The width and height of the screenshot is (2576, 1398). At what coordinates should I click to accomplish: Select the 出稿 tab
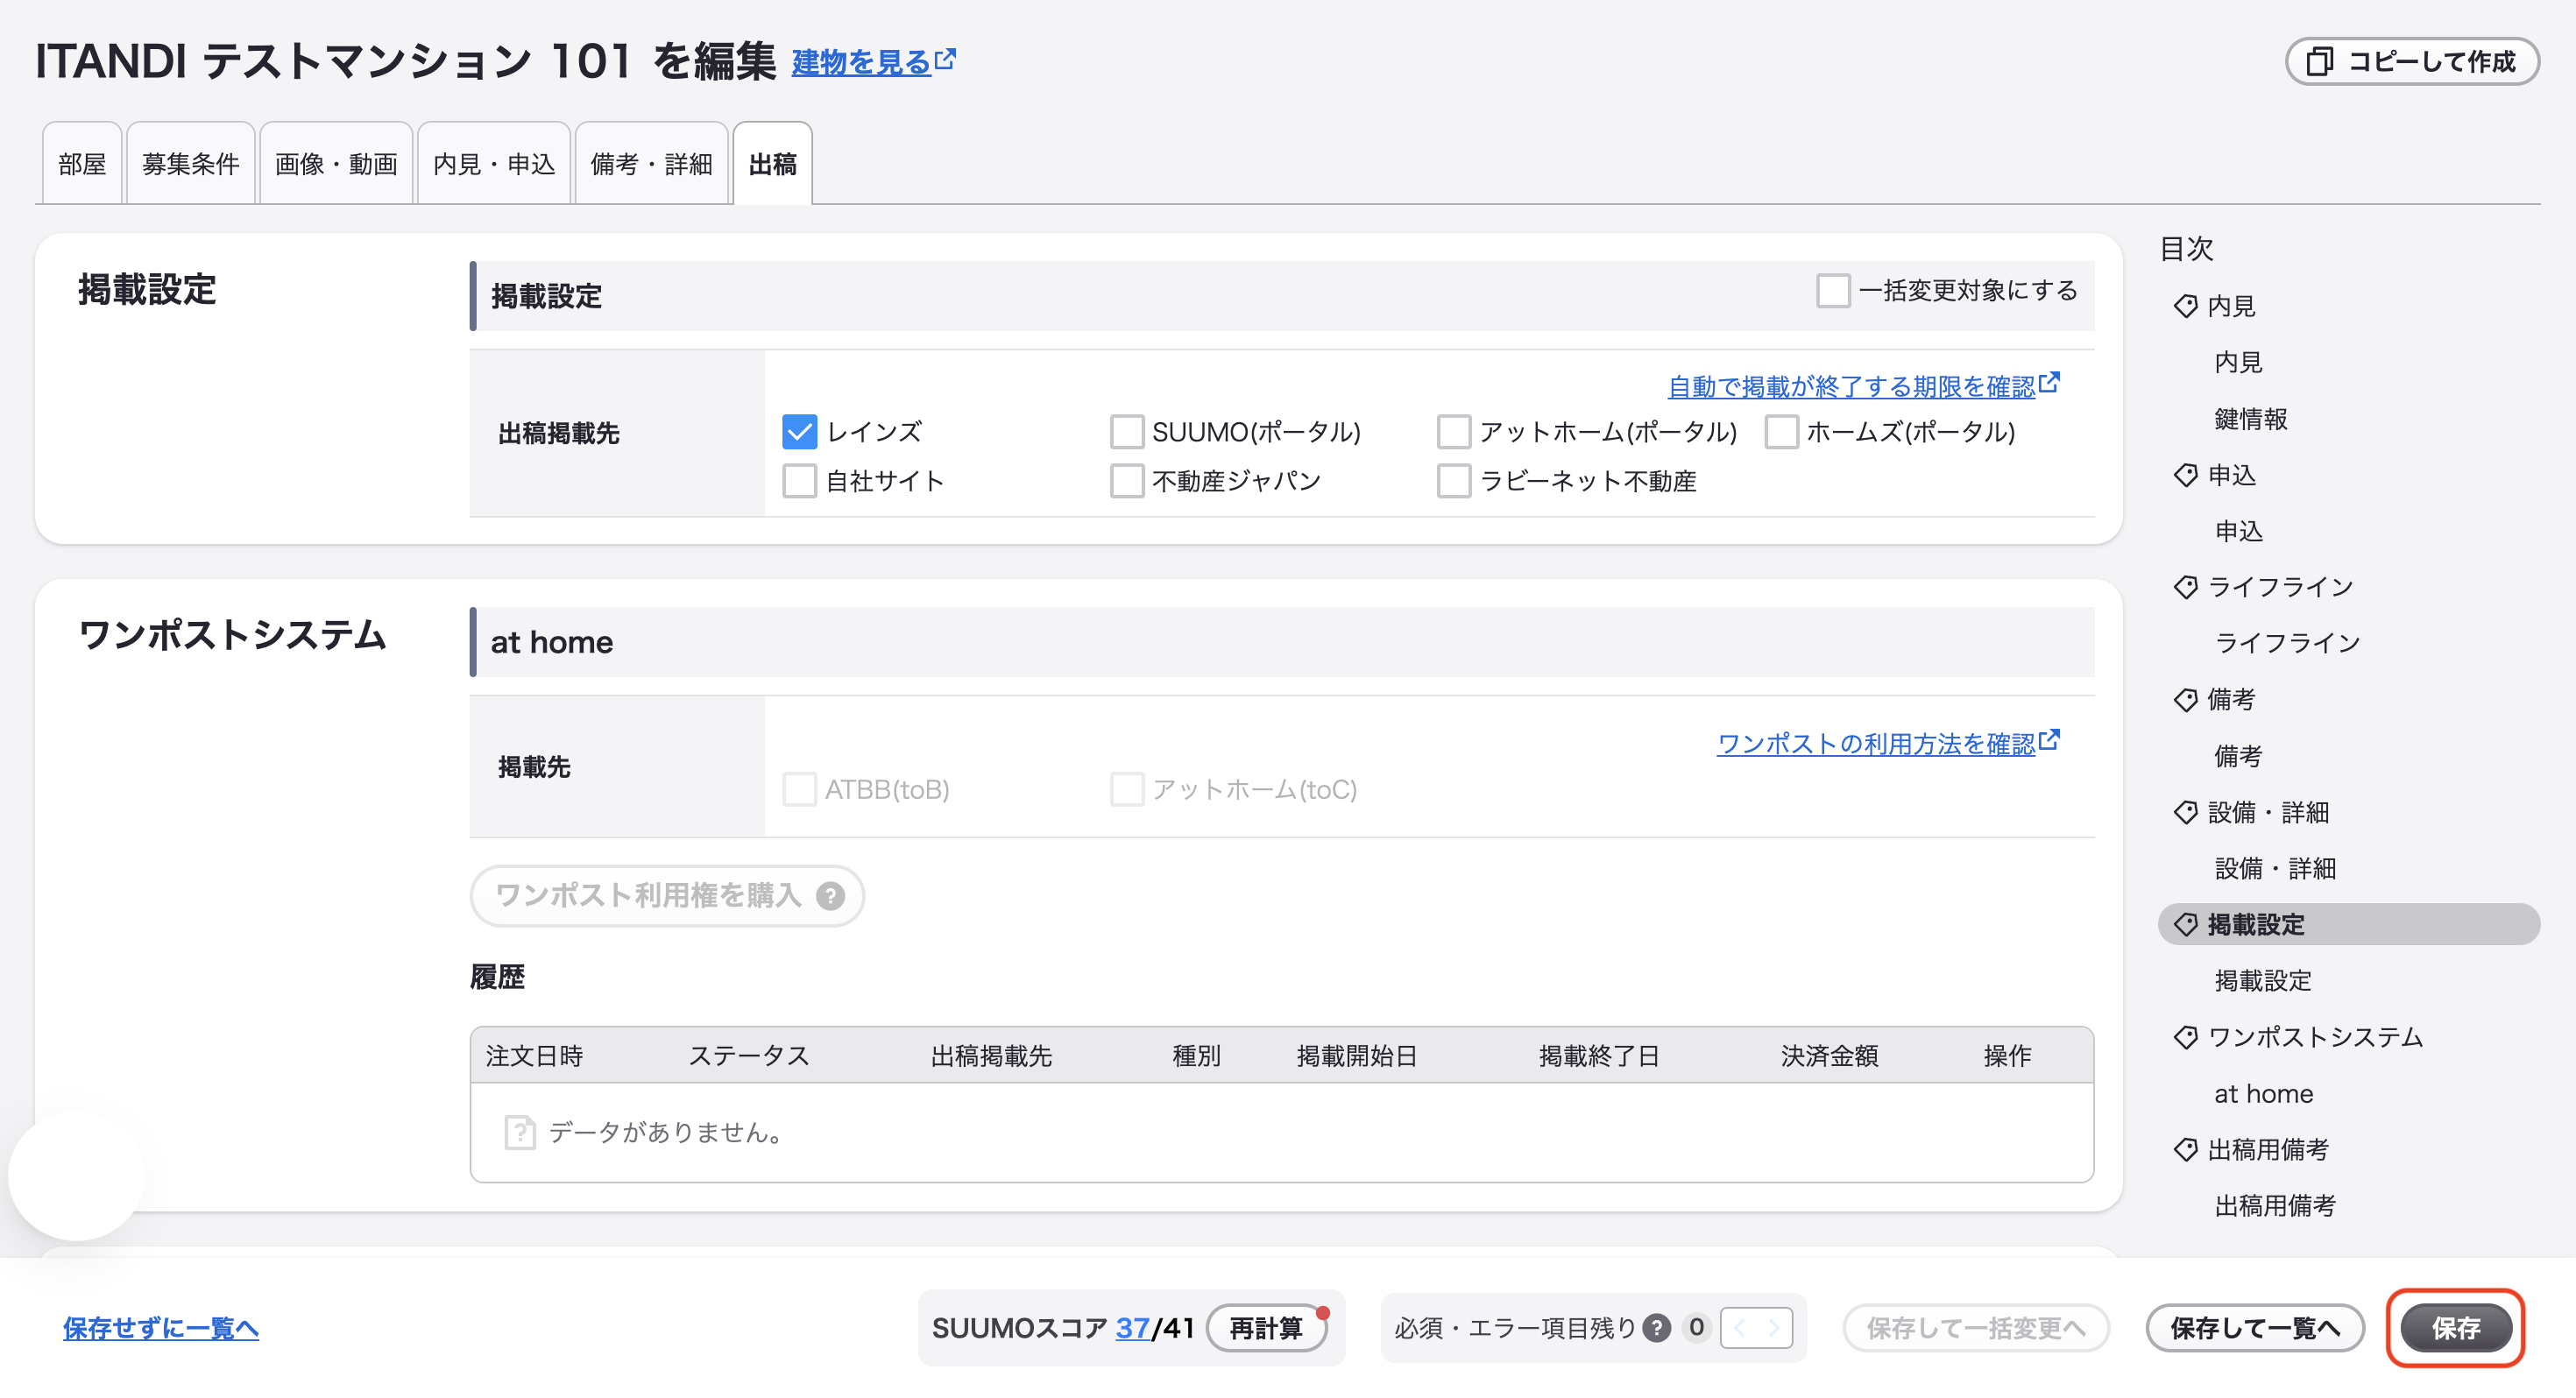coord(773,164)
